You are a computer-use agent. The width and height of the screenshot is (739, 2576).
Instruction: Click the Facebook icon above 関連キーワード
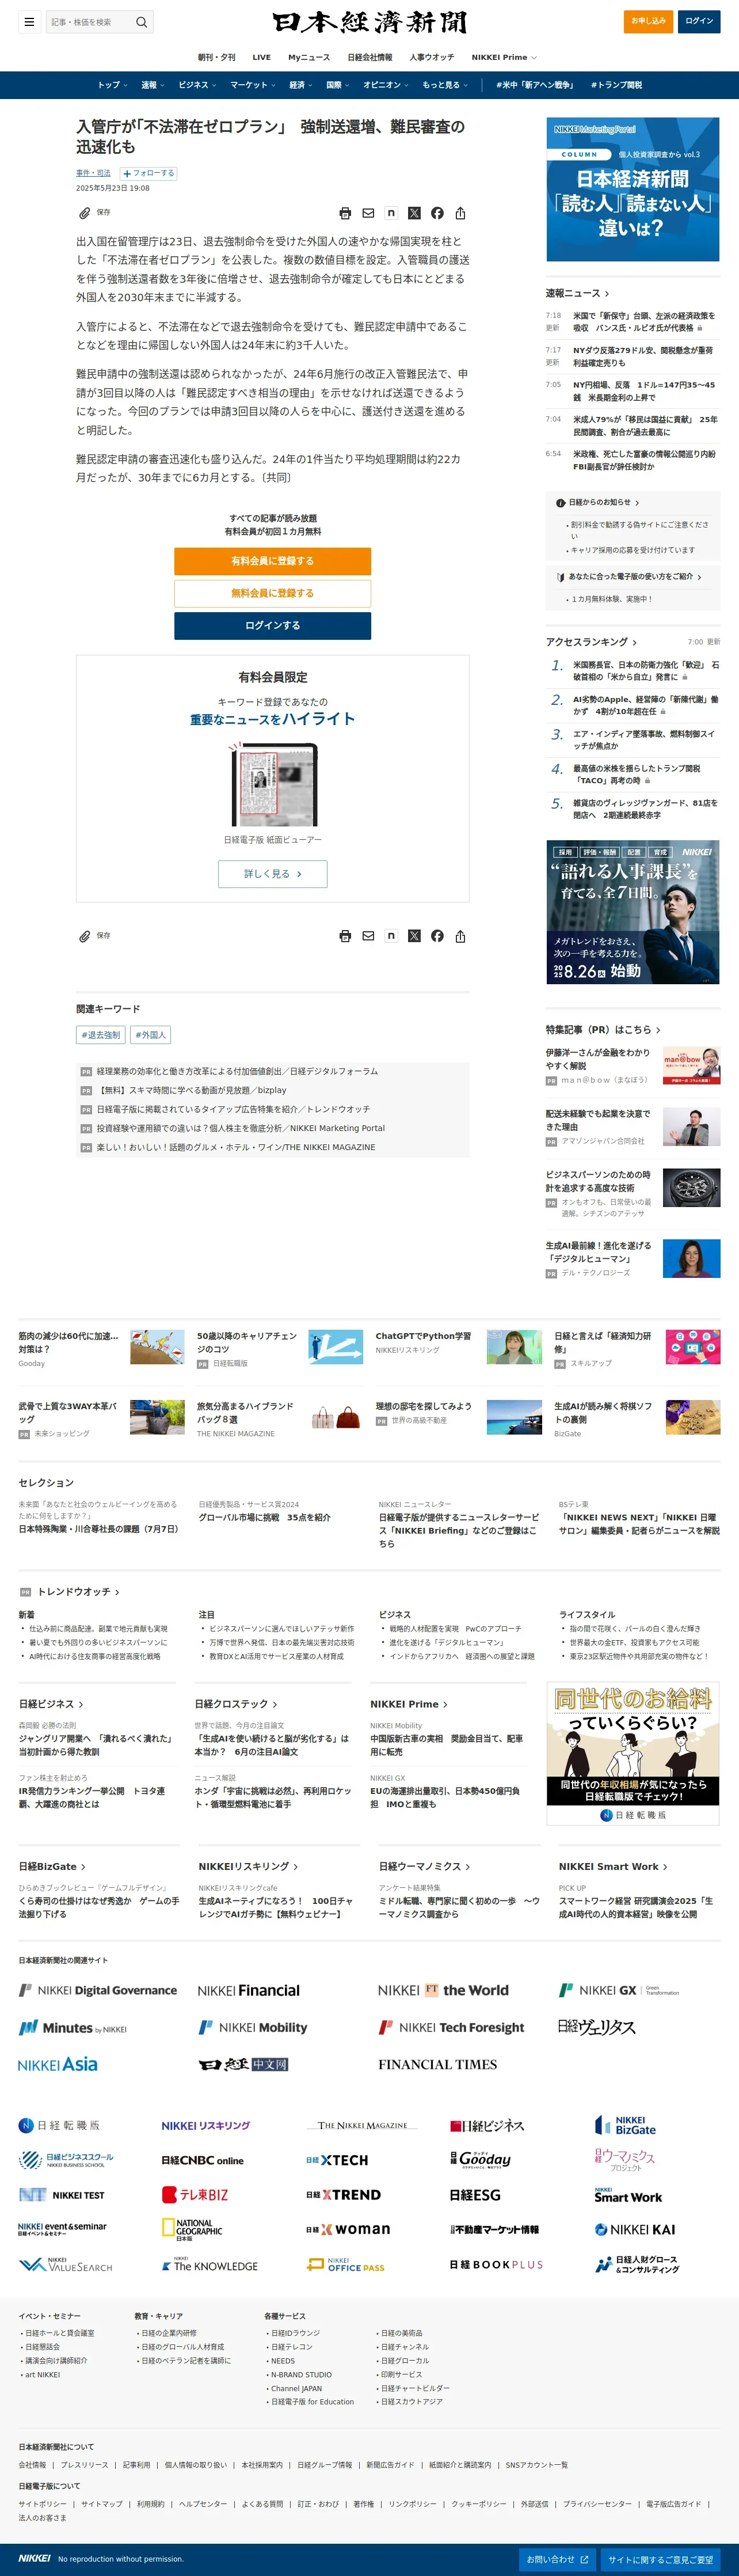click(x=437, y=936)
